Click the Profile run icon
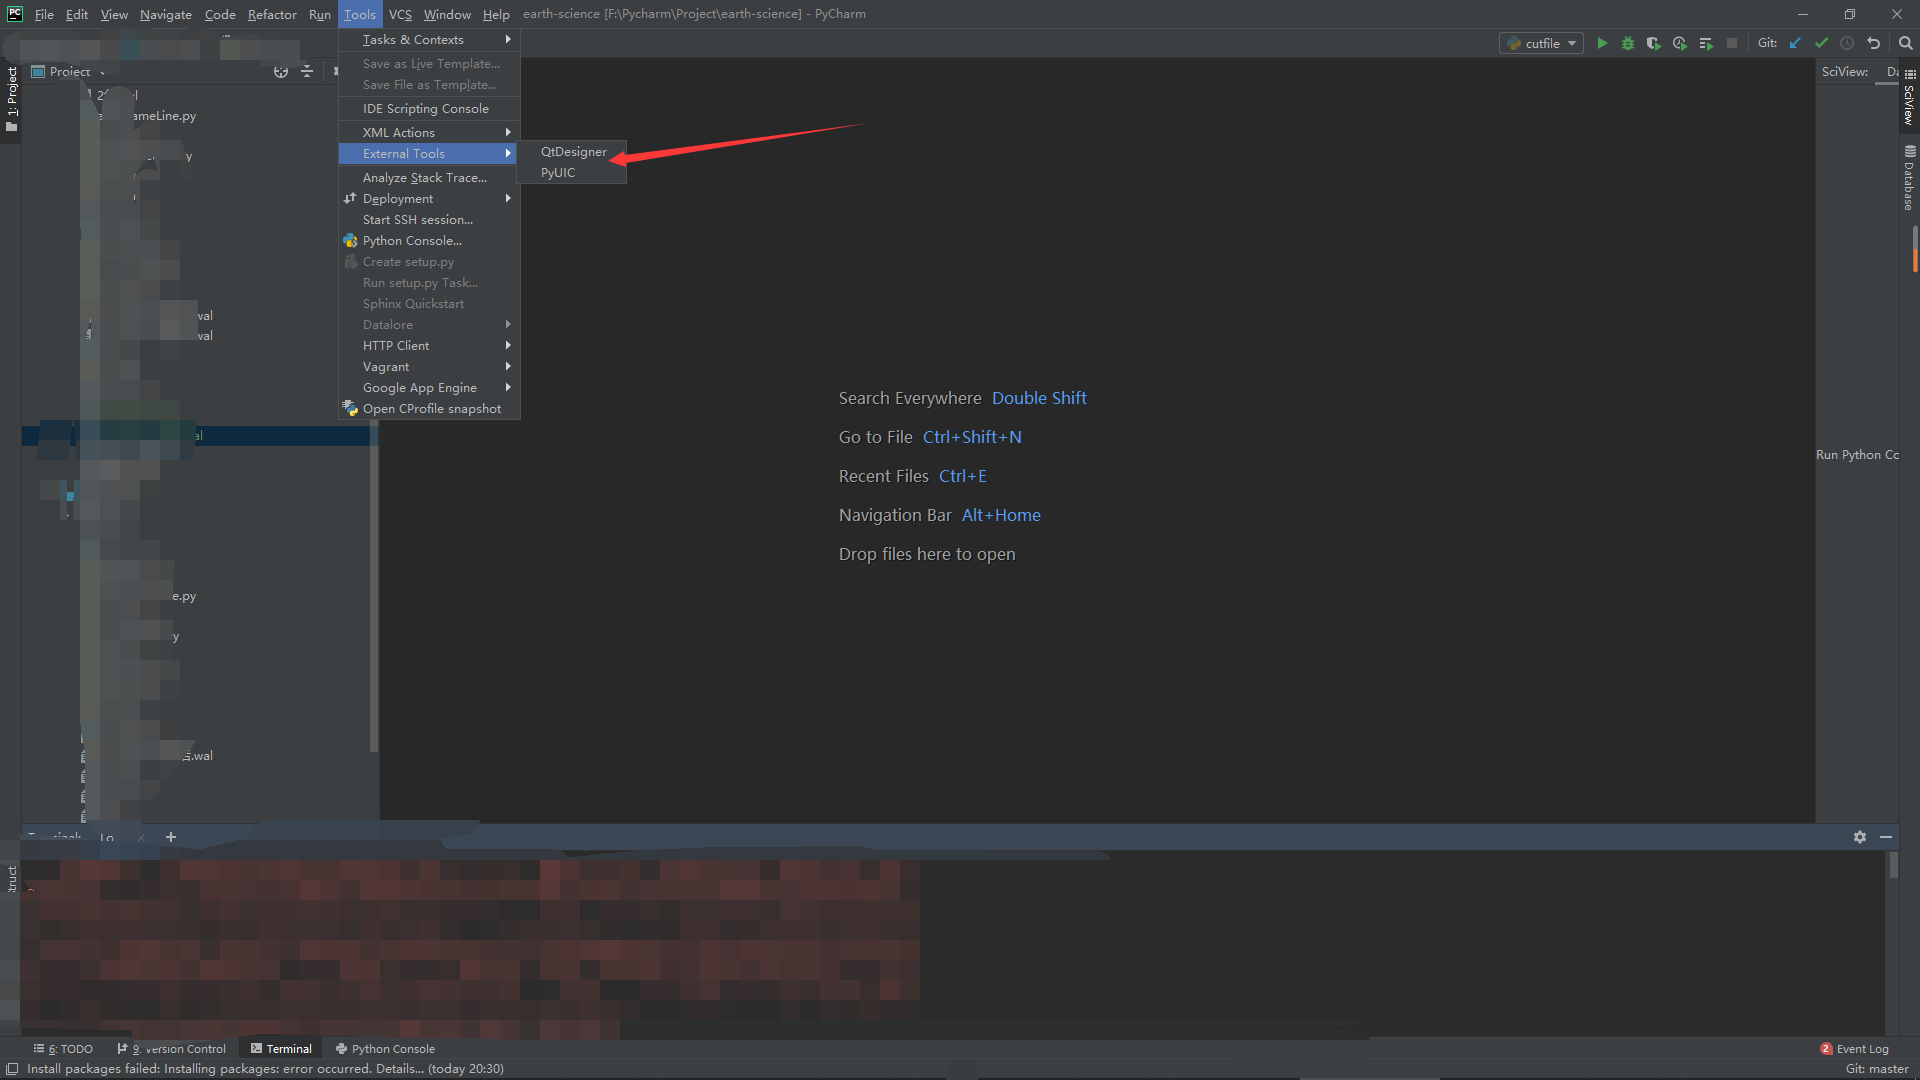Image resolution: width=1920 pixels, height=1080 pixels. pyautogui.click(x=1679, y=43)
